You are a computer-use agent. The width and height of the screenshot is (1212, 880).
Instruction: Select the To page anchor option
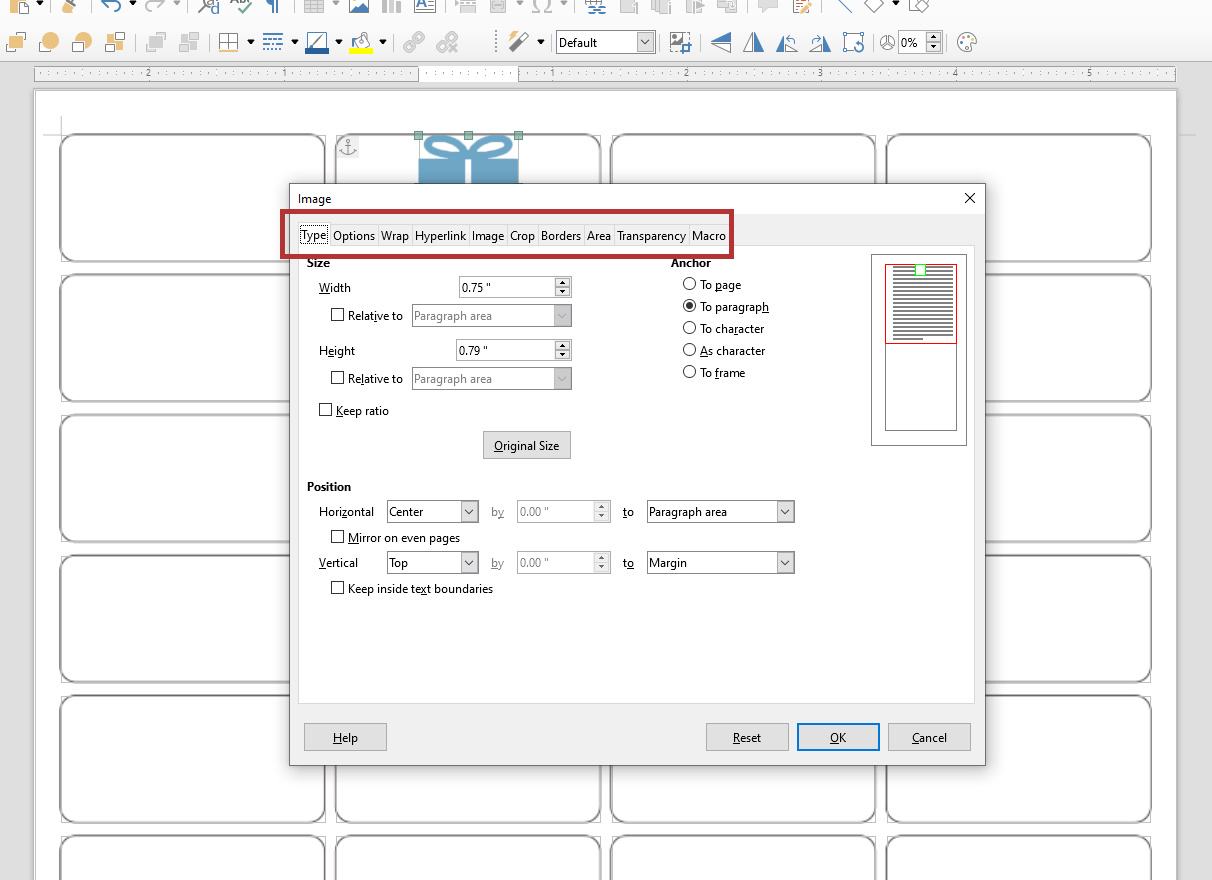click(x=689, y=284)
